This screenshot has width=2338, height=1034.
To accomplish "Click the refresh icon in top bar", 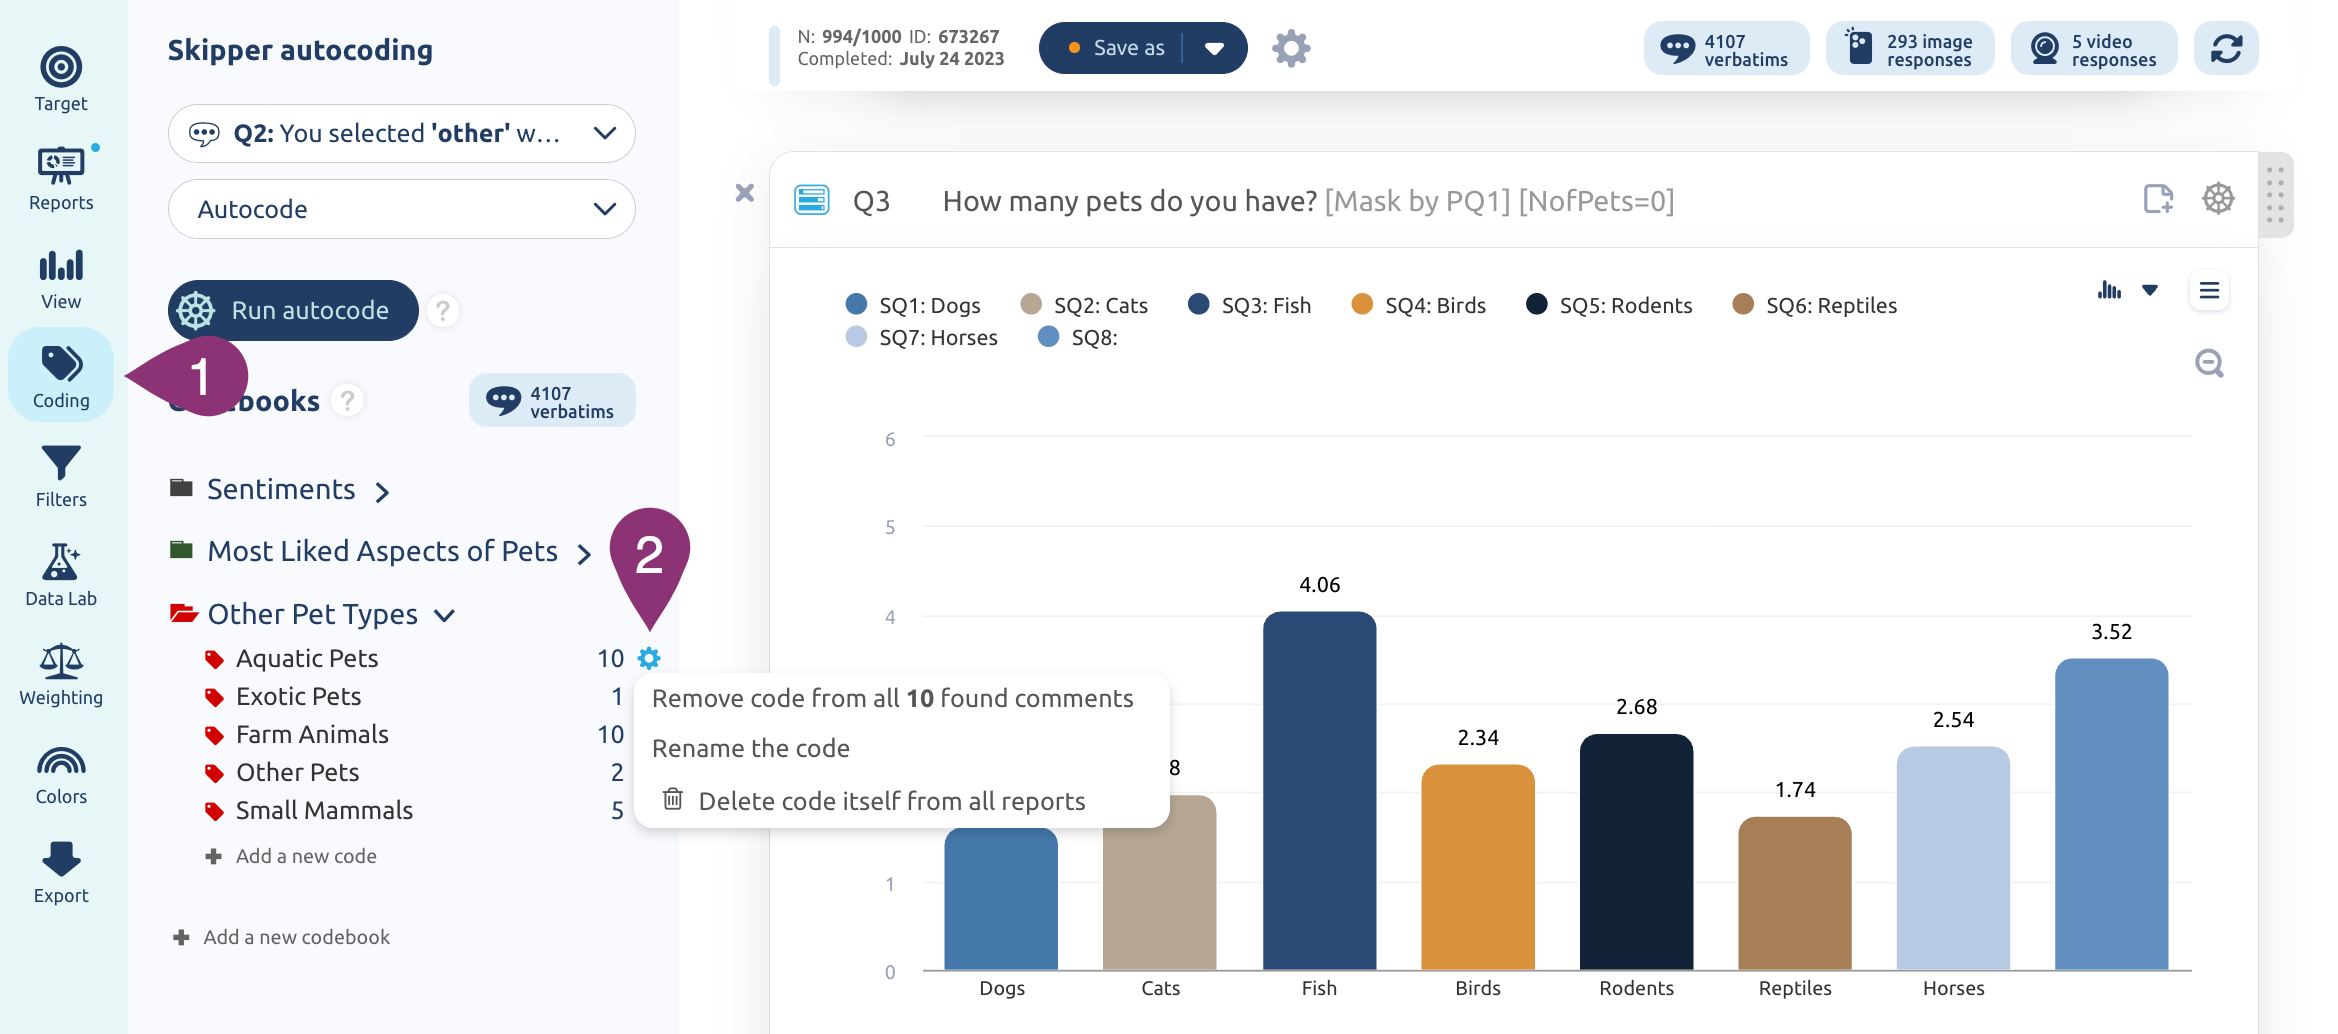I will pos(2226,48).
